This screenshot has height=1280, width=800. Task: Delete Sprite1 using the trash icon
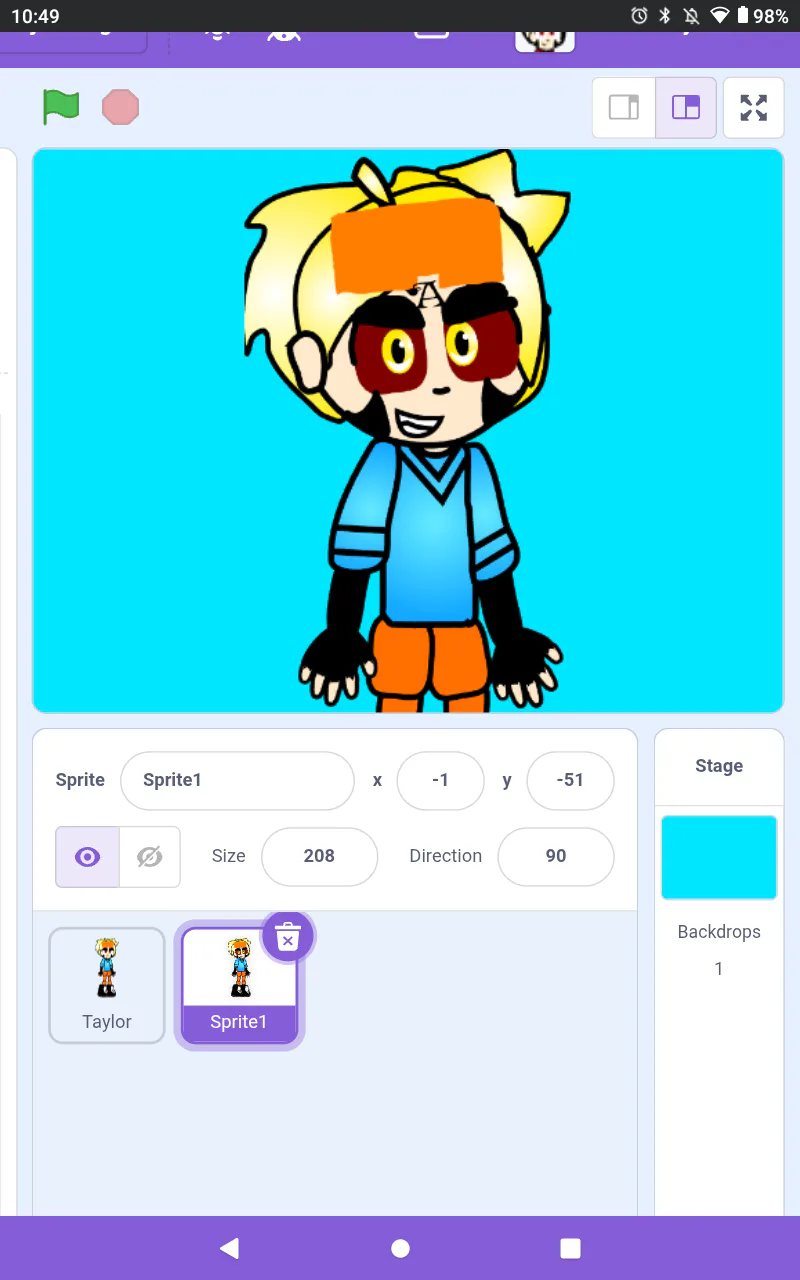288,937
